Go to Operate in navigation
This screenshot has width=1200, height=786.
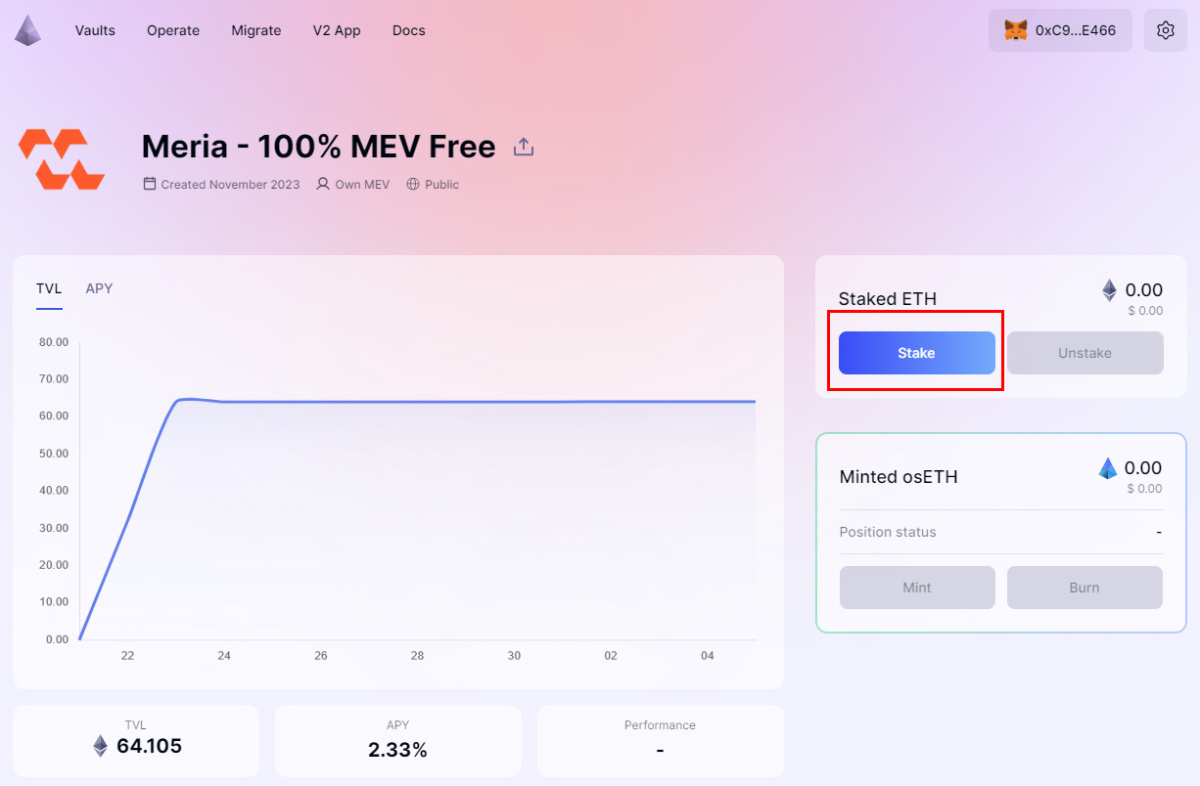point(173,30)
